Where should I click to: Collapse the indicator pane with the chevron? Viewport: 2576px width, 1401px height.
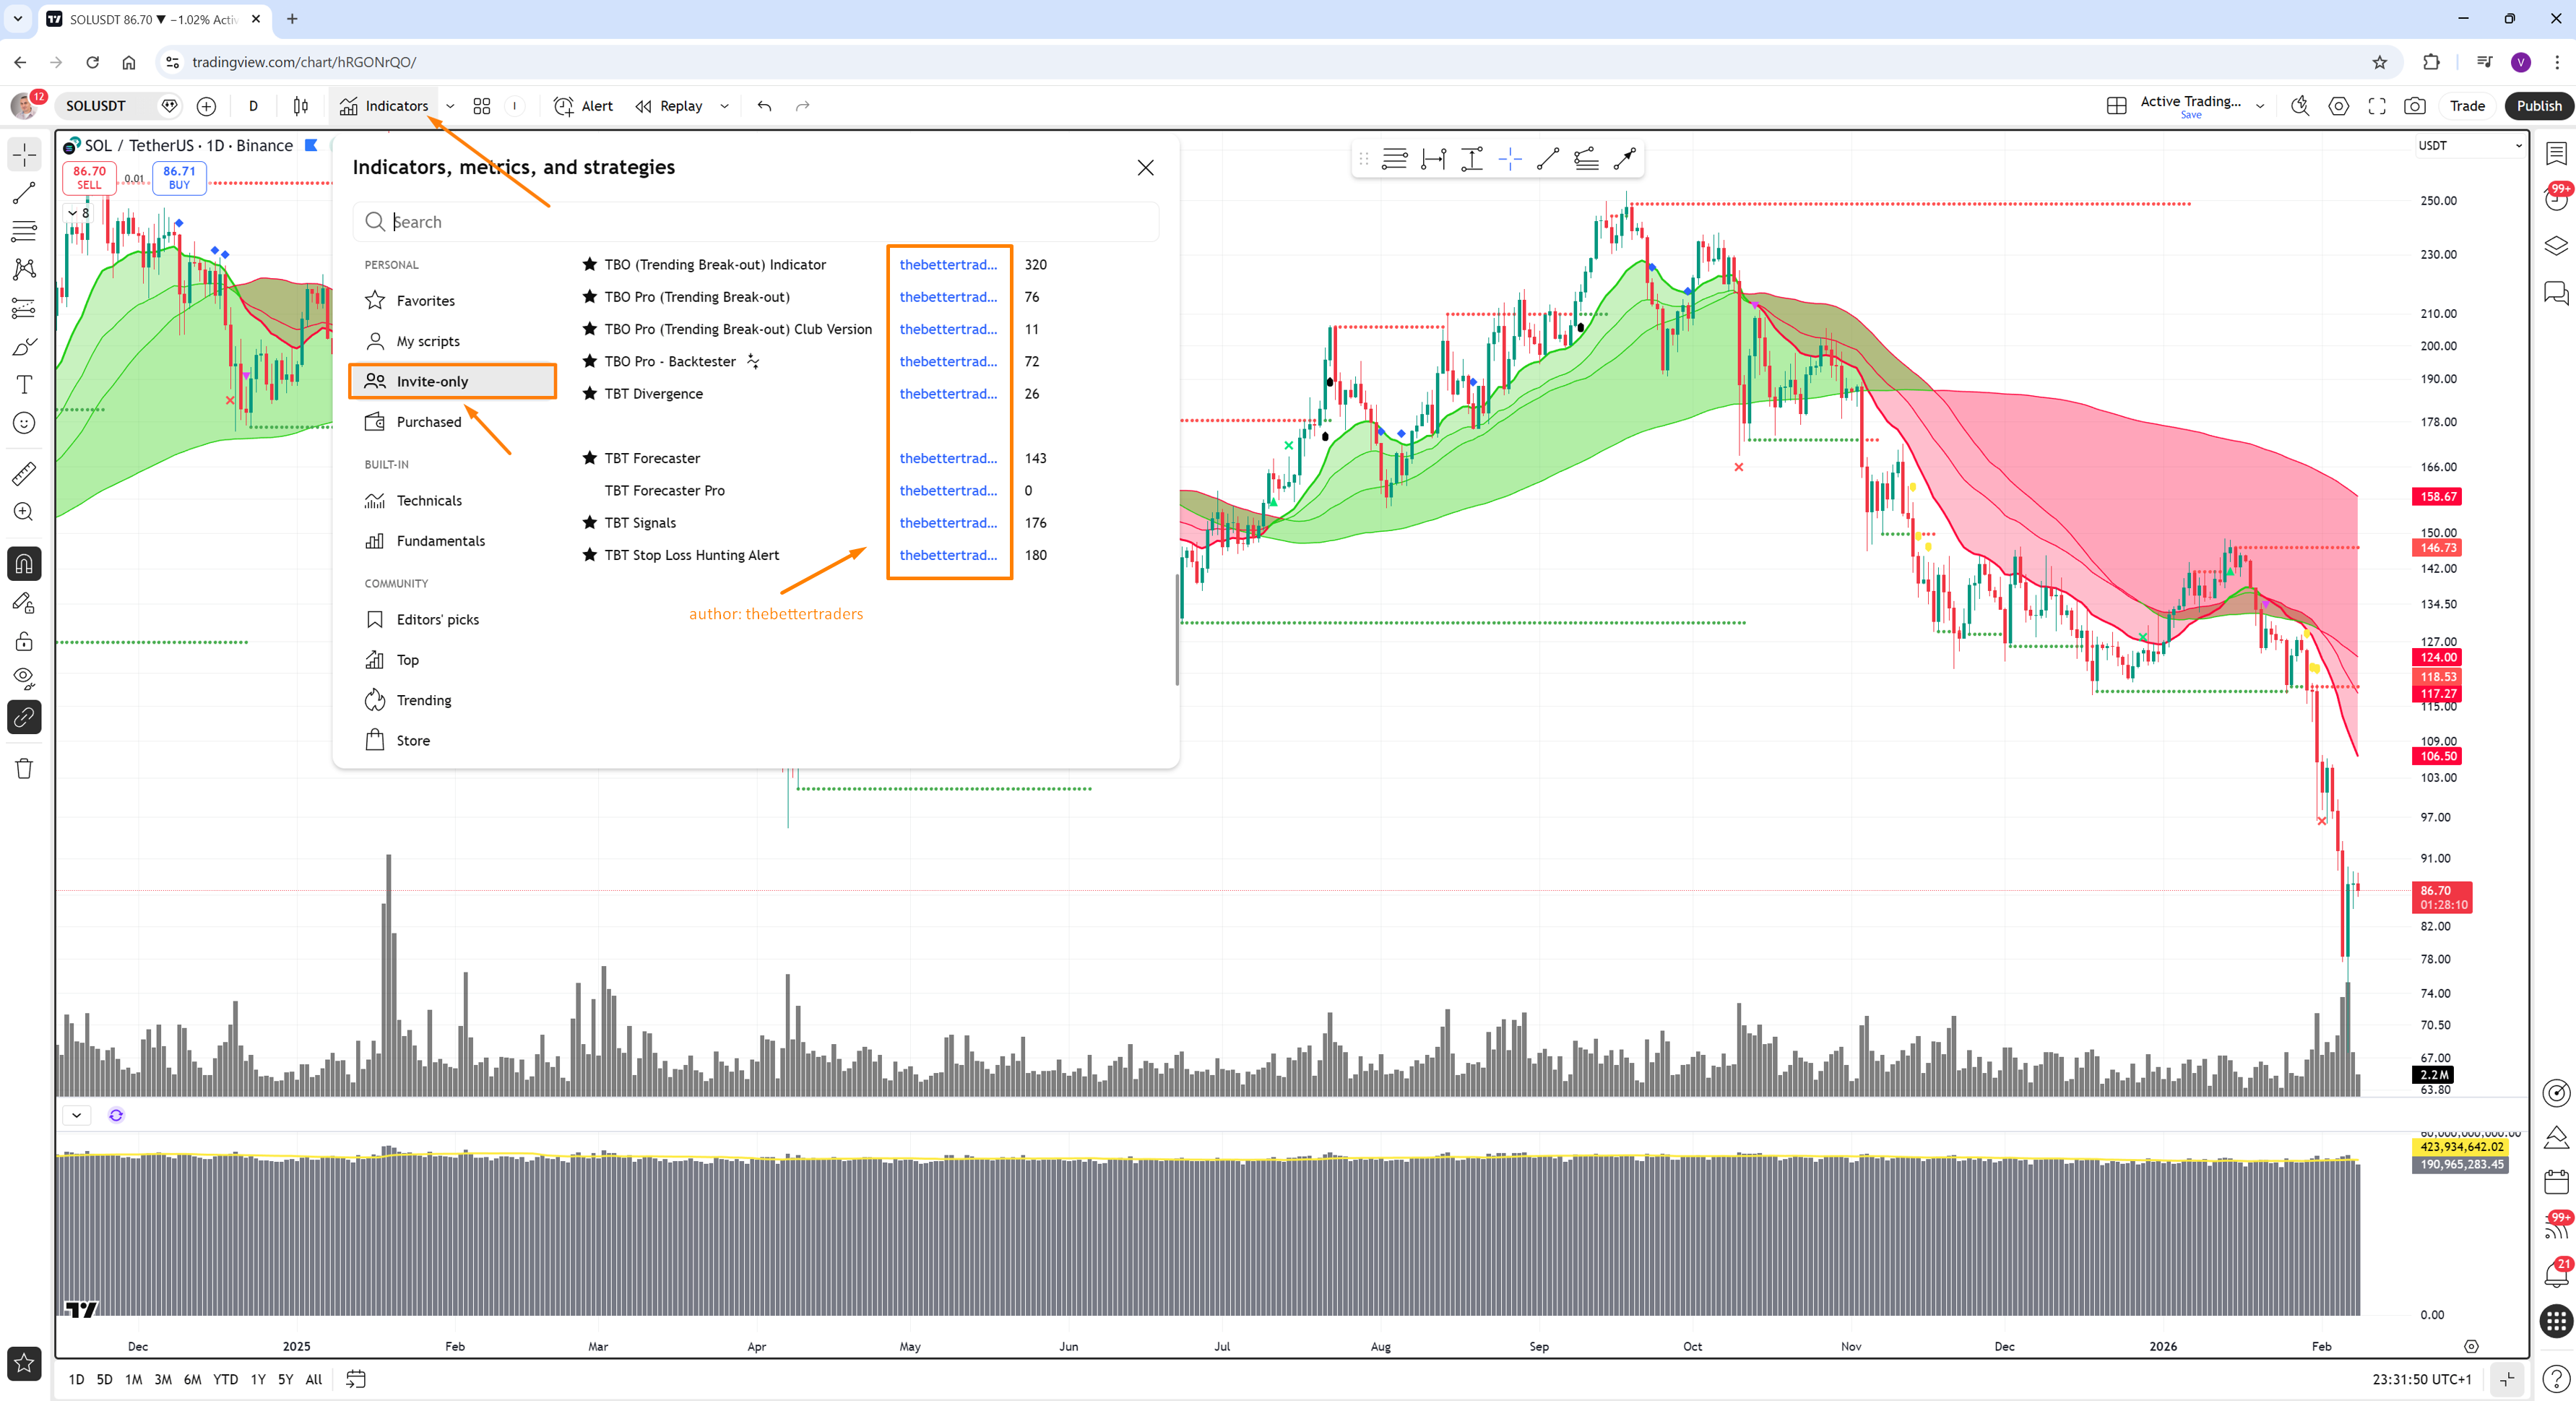coord(76,1114)
